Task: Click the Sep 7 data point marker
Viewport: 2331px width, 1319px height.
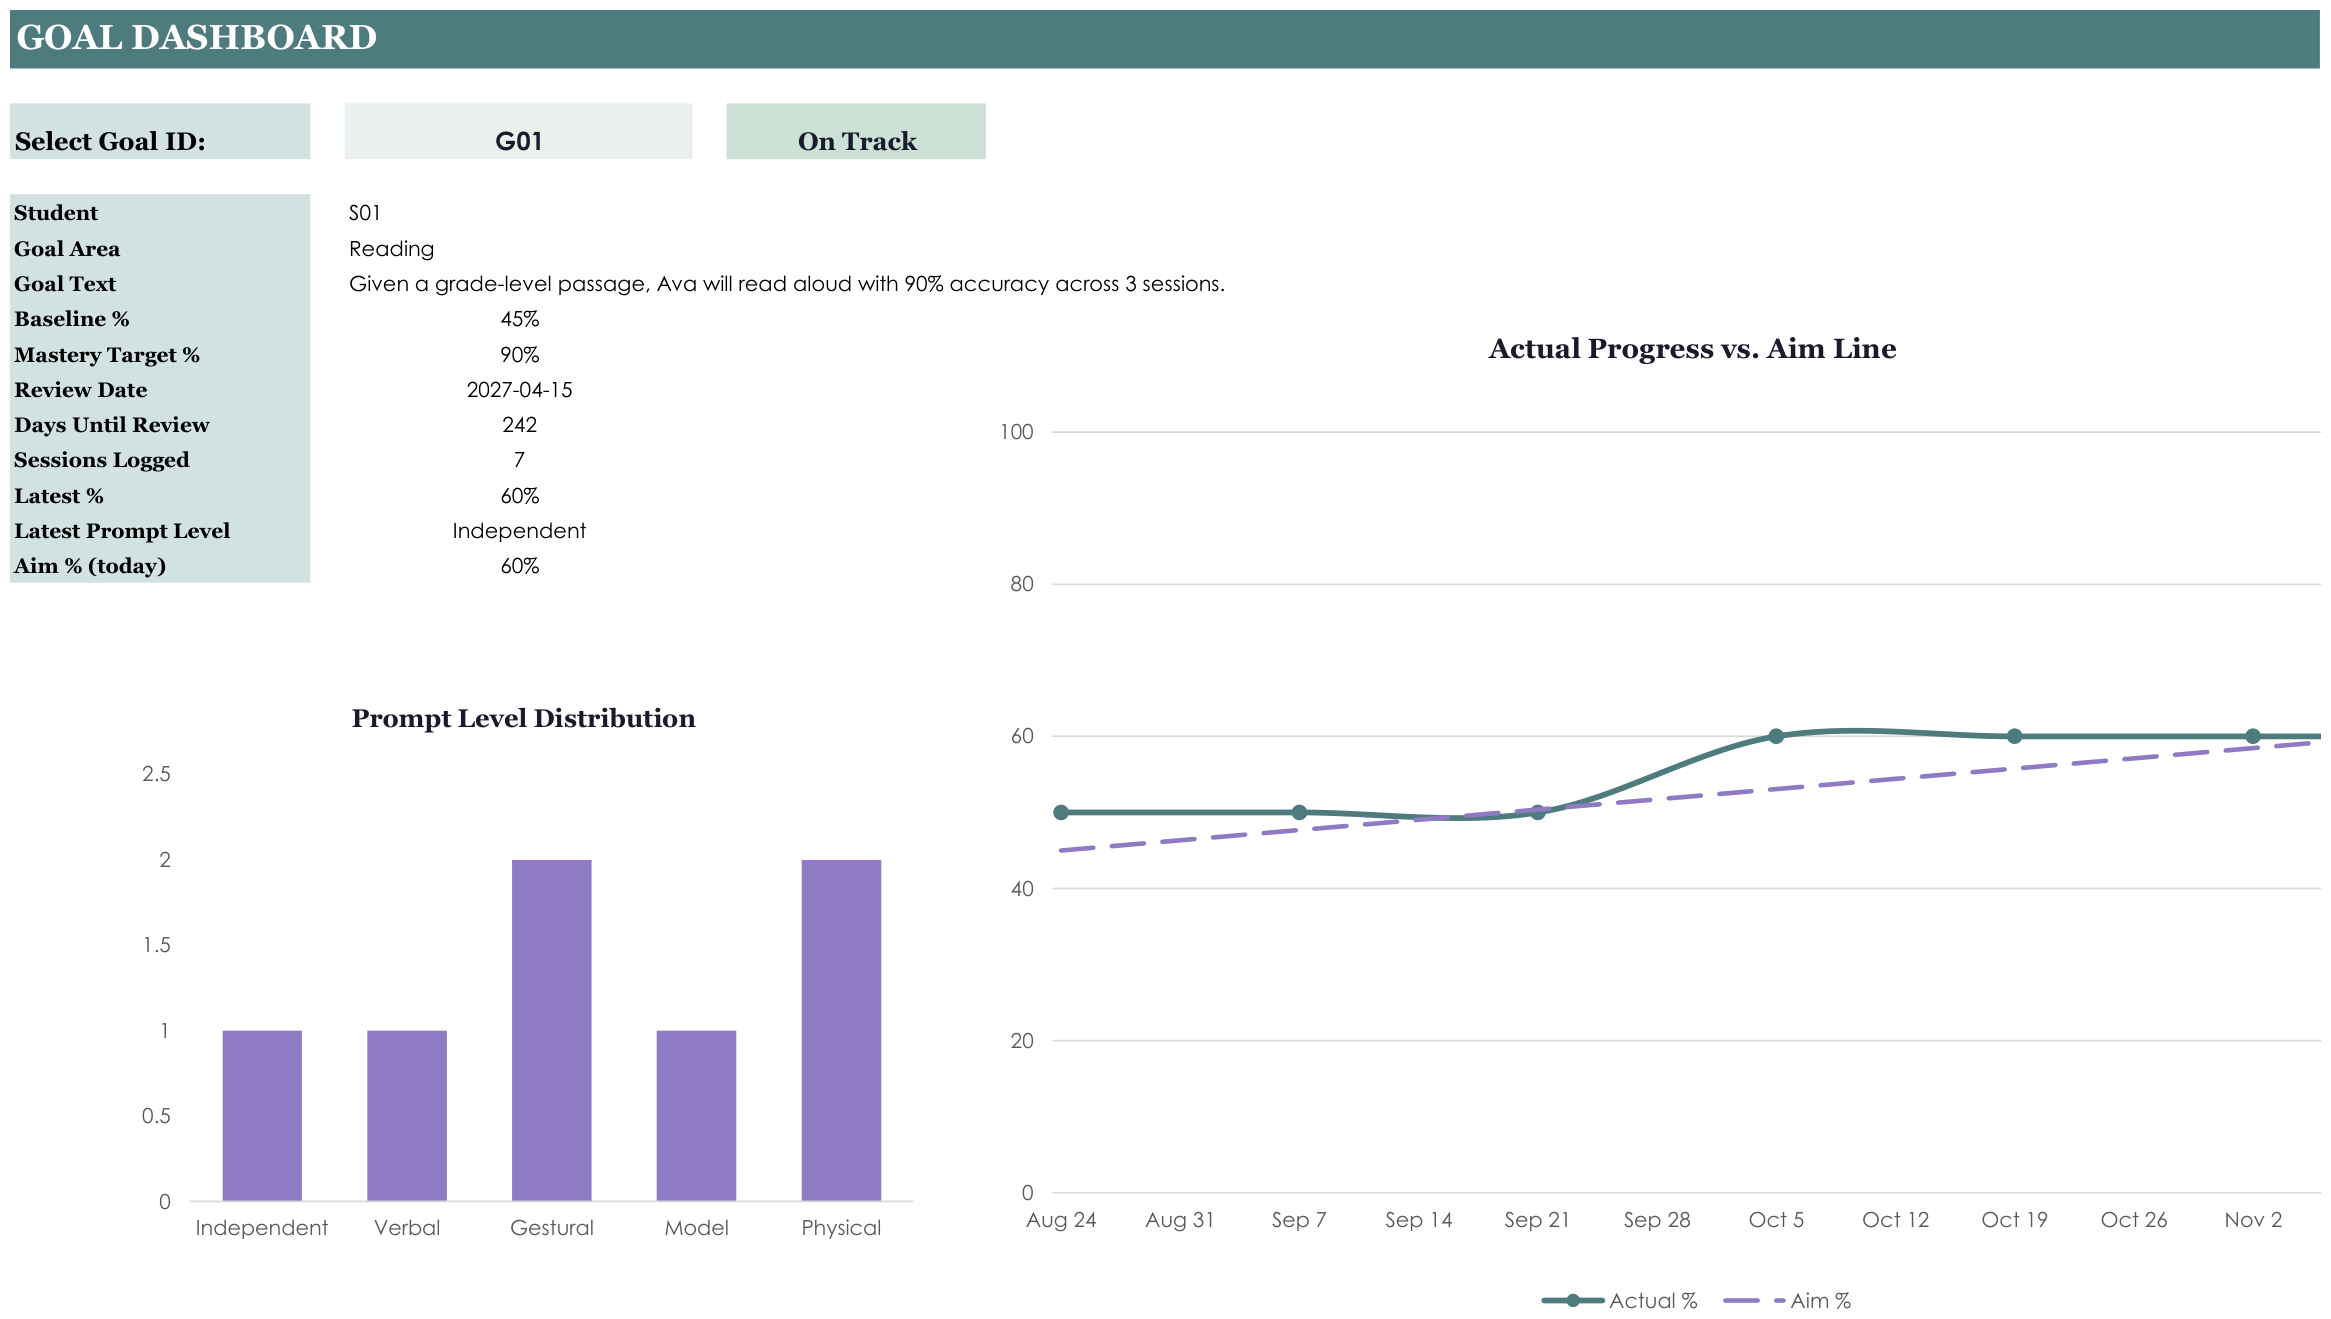Action: 1299,812
